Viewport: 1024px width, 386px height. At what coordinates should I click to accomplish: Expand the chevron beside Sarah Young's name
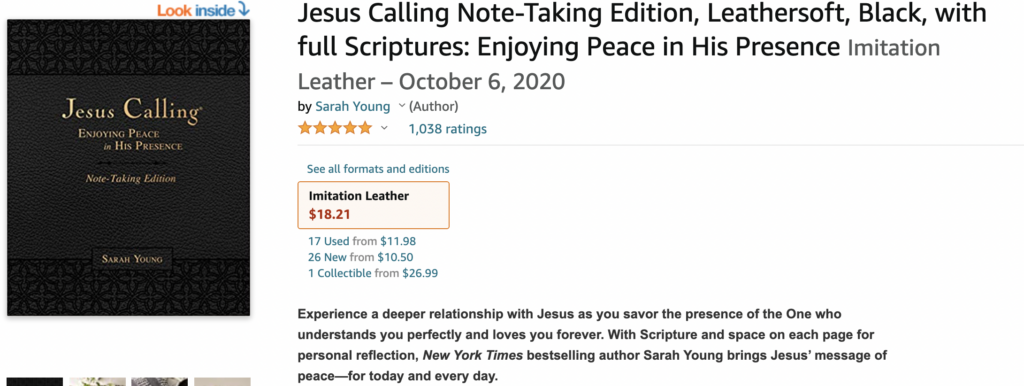(x=402, y=106)
